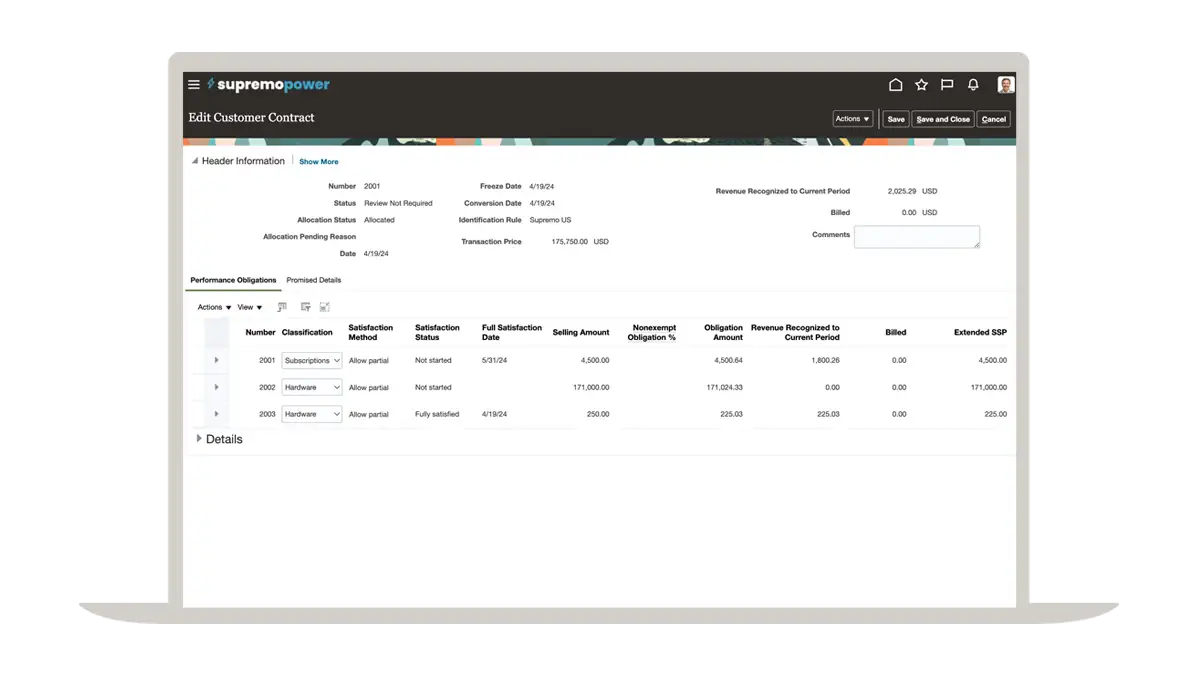Expand row 2001 details arrow

point(216,360)
